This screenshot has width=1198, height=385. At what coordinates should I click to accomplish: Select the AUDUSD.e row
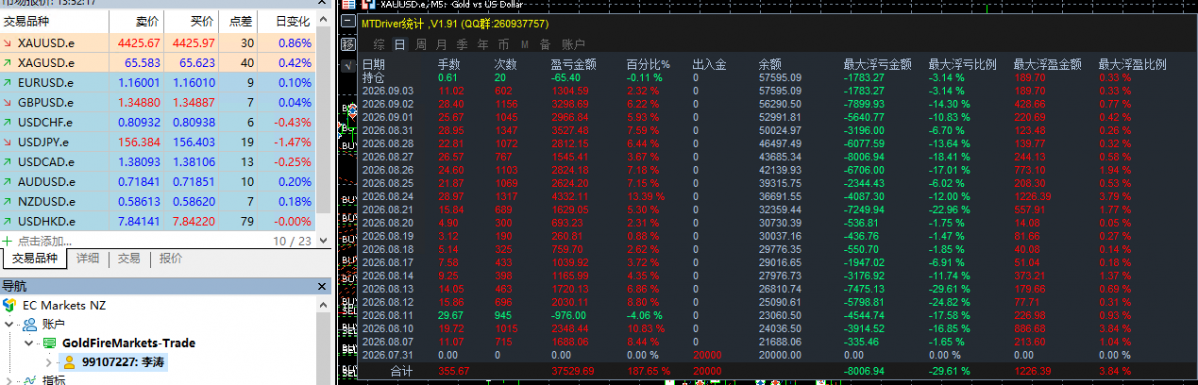point(157,182)
